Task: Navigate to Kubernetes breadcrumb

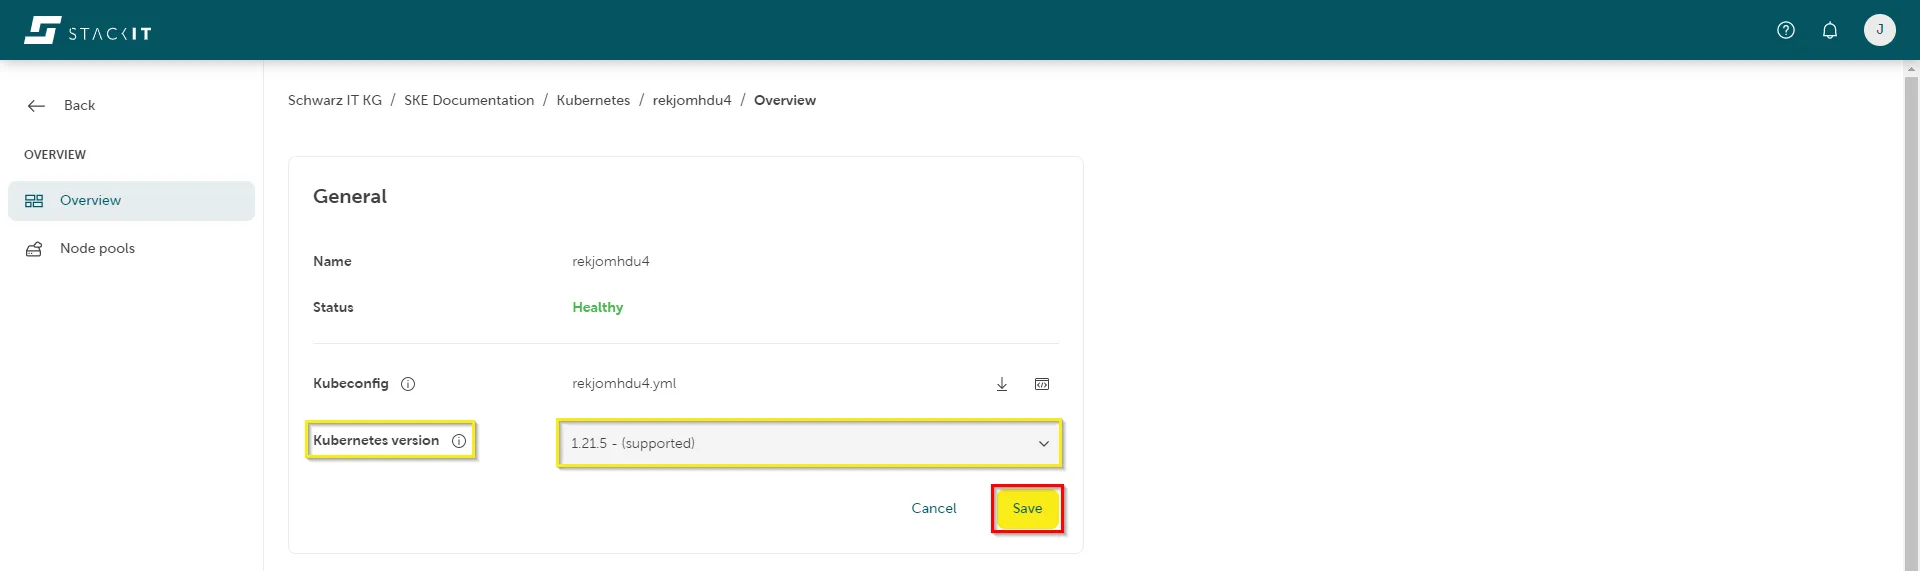Action: 593,101
